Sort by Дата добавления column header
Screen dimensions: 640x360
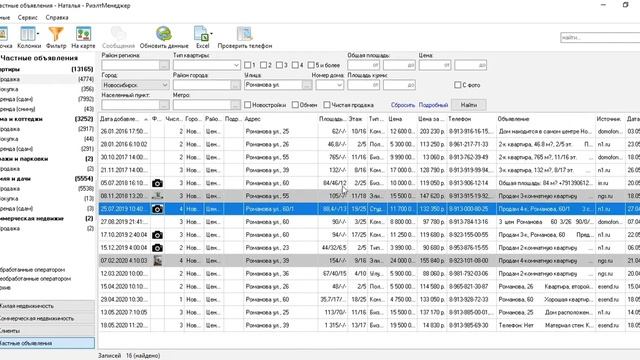(124, 119)
